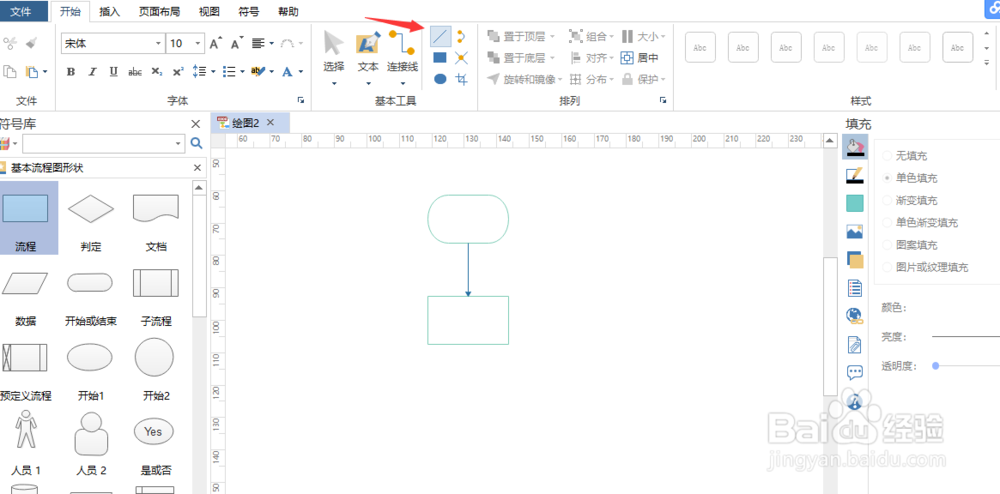Open the 组合 group dropdown
The height and width of the screenshot is (494, 1000).
click(x=612, y=36)
